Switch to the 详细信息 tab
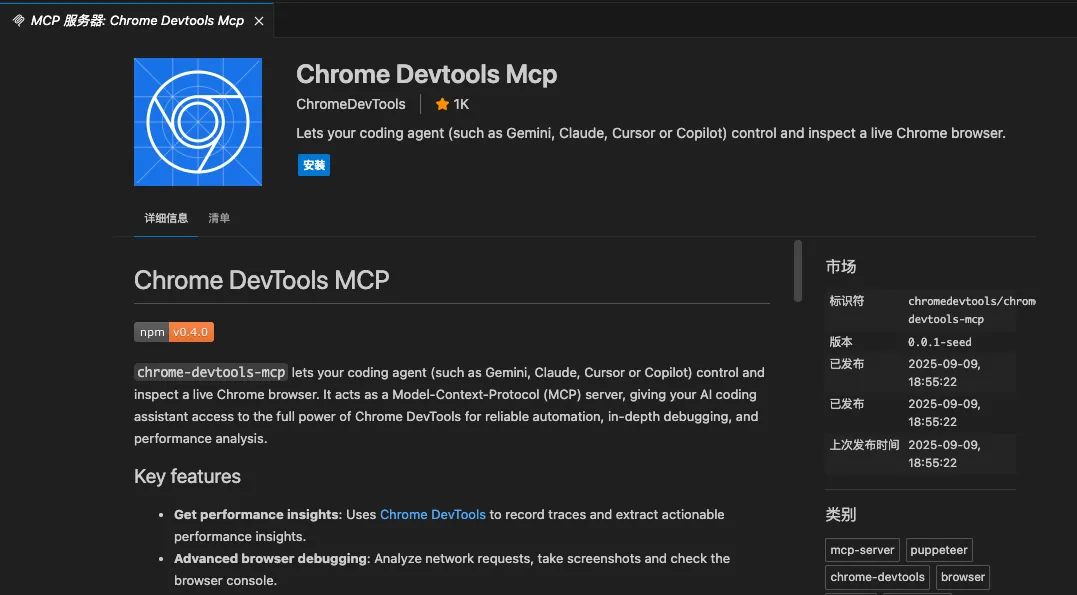The width and height of the screenshot is (1077, 595). [x=166, y=218]
